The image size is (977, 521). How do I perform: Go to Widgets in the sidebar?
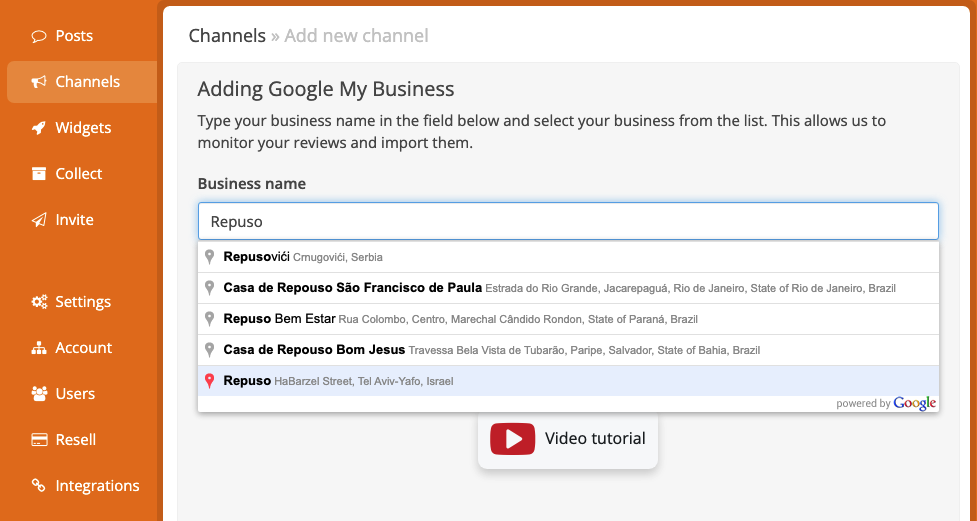point(82,128)
